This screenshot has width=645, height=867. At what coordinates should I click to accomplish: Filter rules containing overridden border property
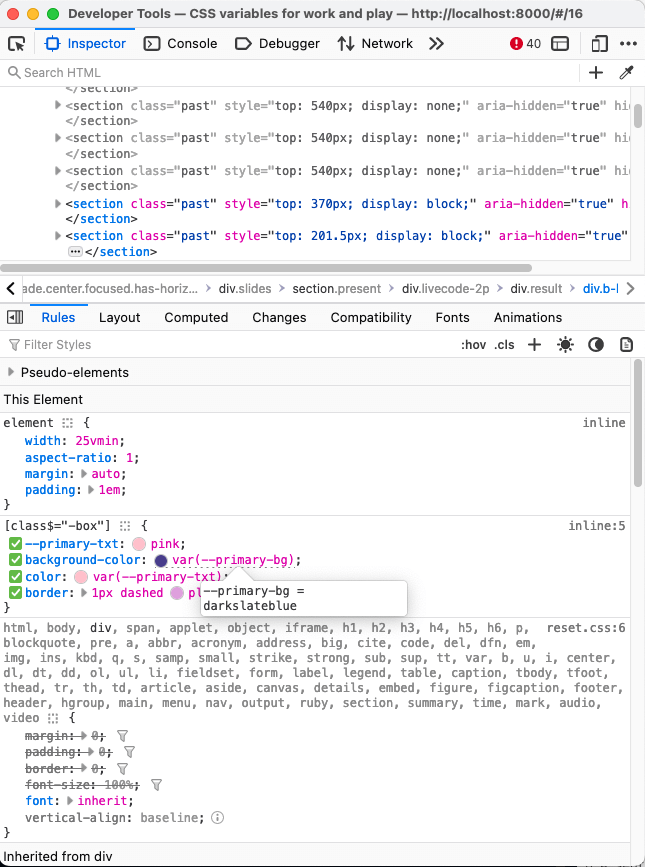pyautogui.click(x=123, y=769)
